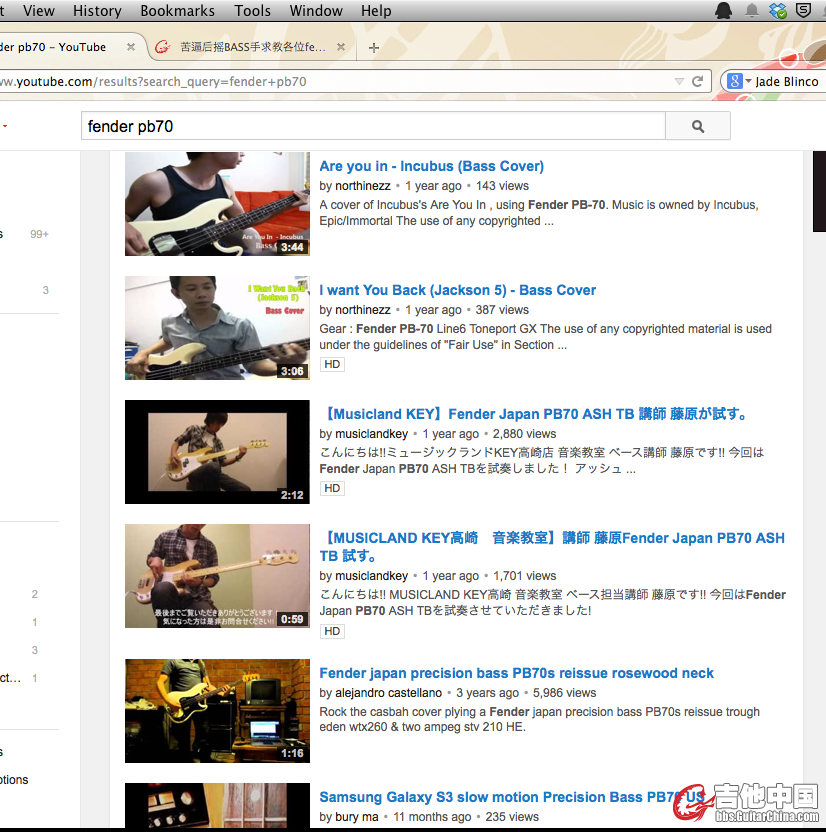The image size is (826, 832).
Task: Open the History menu
Action: [x=97, y=11]
